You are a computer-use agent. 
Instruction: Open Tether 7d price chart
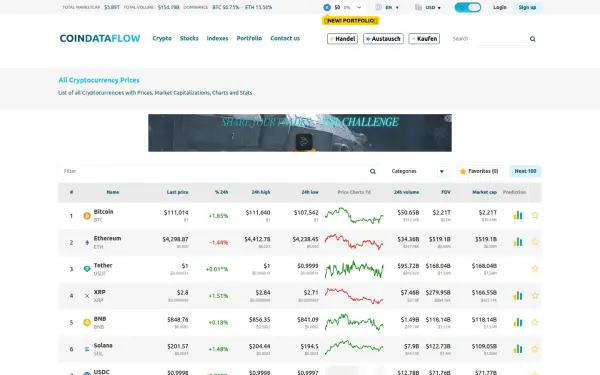354,269
